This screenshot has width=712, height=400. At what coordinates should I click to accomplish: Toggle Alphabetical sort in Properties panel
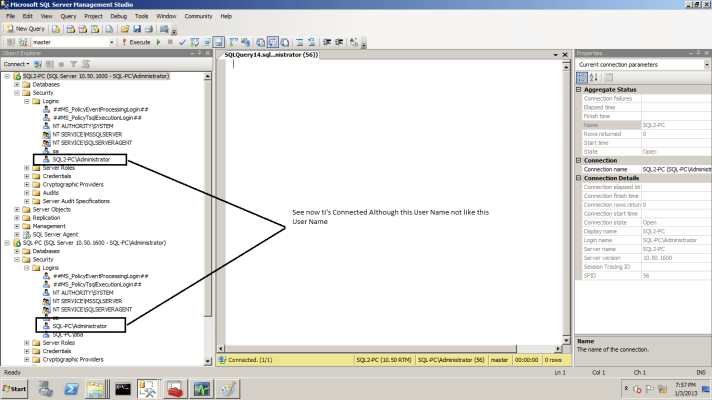click(593, 78)
